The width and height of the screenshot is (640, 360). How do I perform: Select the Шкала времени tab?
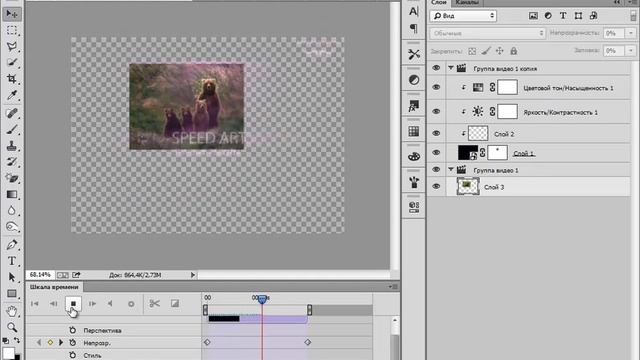(54, 287)
